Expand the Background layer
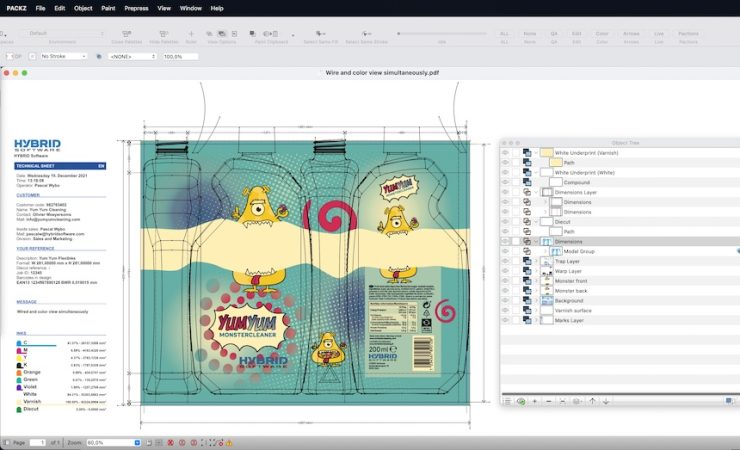 tap(536, 300)
